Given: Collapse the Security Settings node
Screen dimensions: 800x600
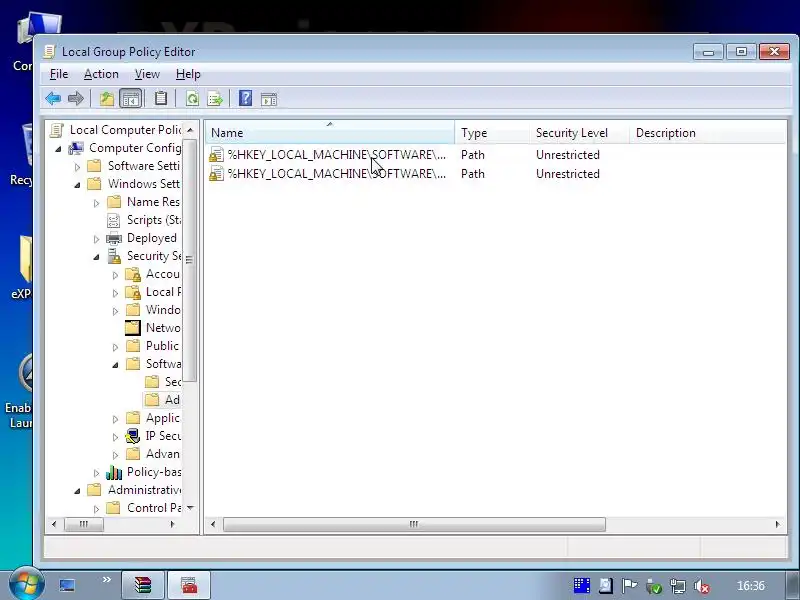Looking at the screenshot, I should point(96,257).
